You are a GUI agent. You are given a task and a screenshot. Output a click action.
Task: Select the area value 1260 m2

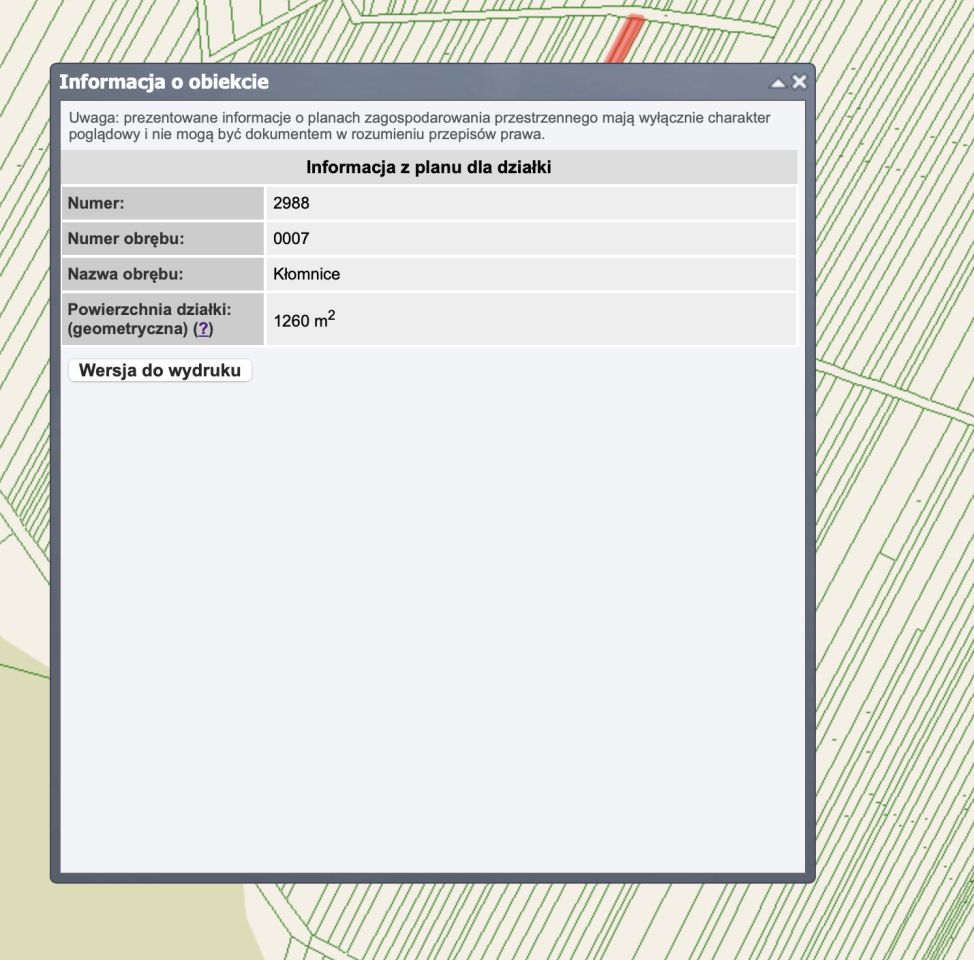point(304,319)
